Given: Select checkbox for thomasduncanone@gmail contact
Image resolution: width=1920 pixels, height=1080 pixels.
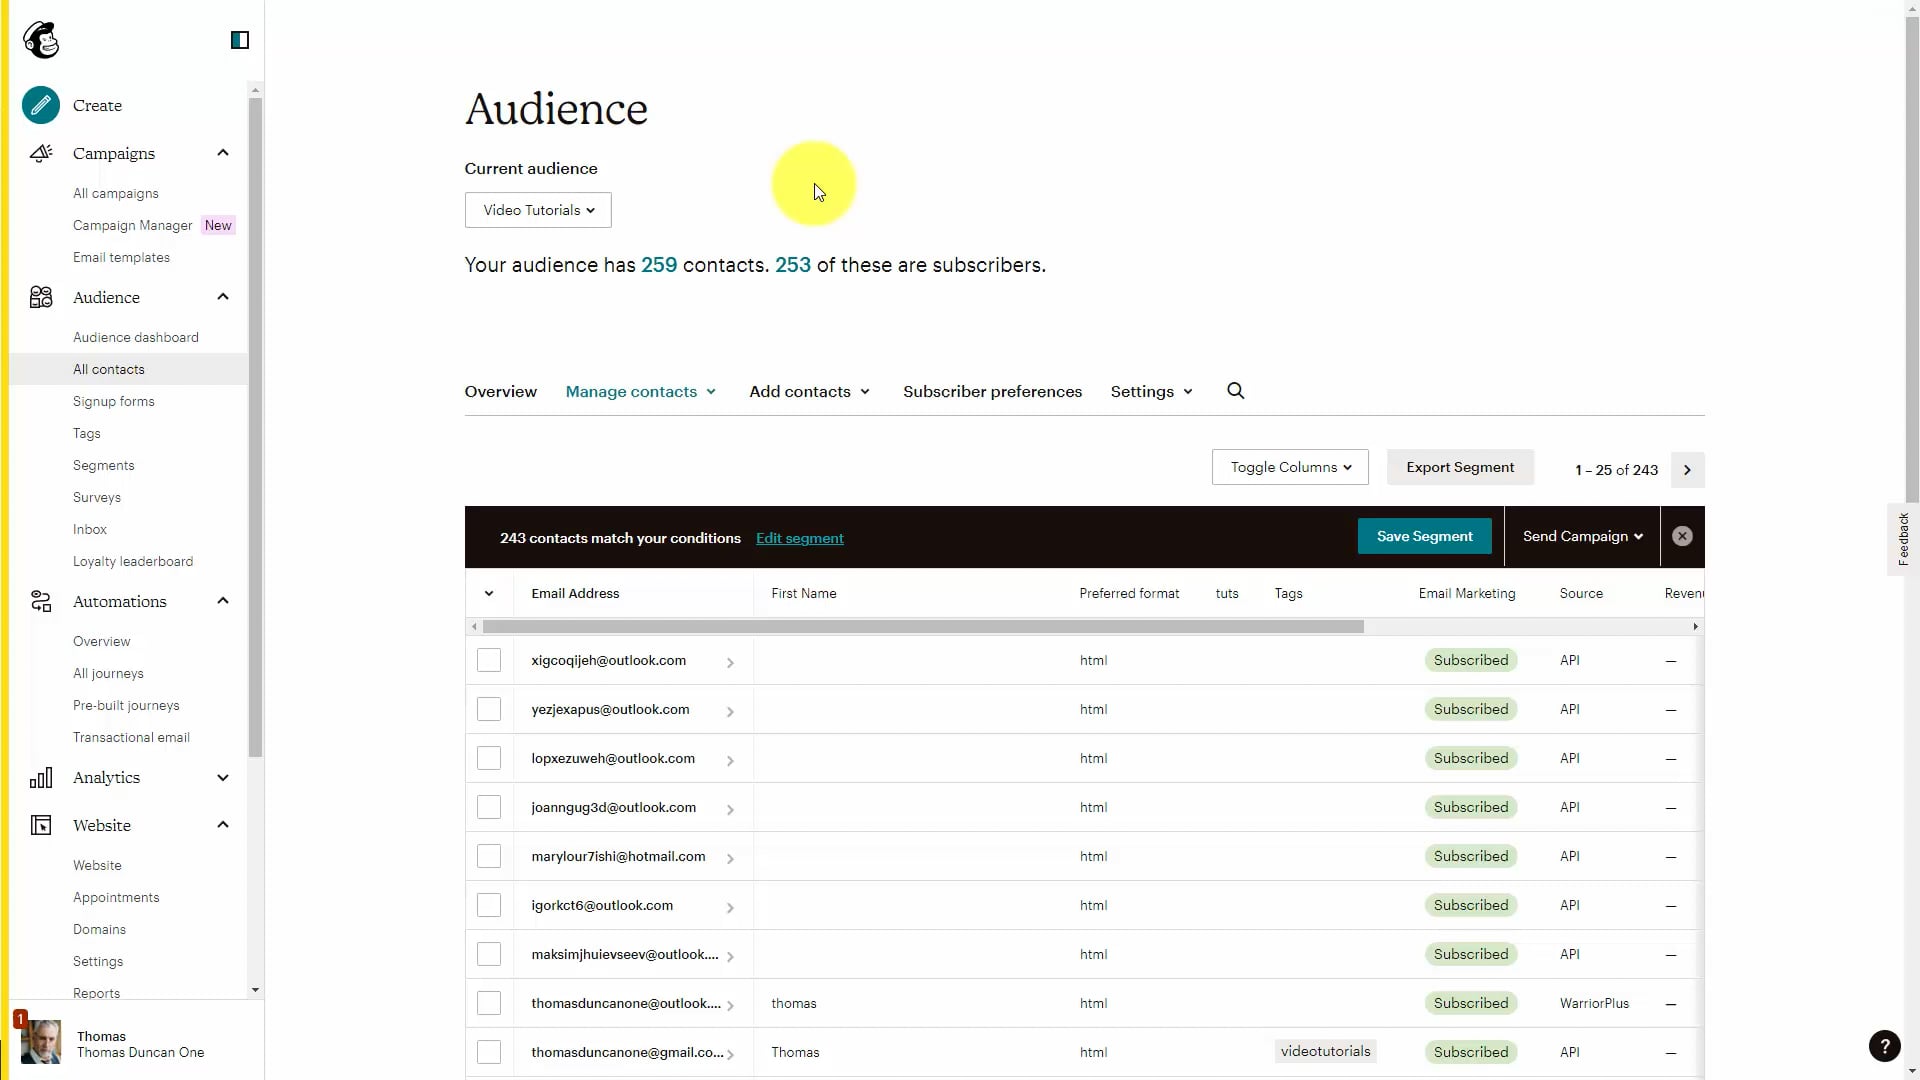Looking at the screenshot, I should 489,1052.
